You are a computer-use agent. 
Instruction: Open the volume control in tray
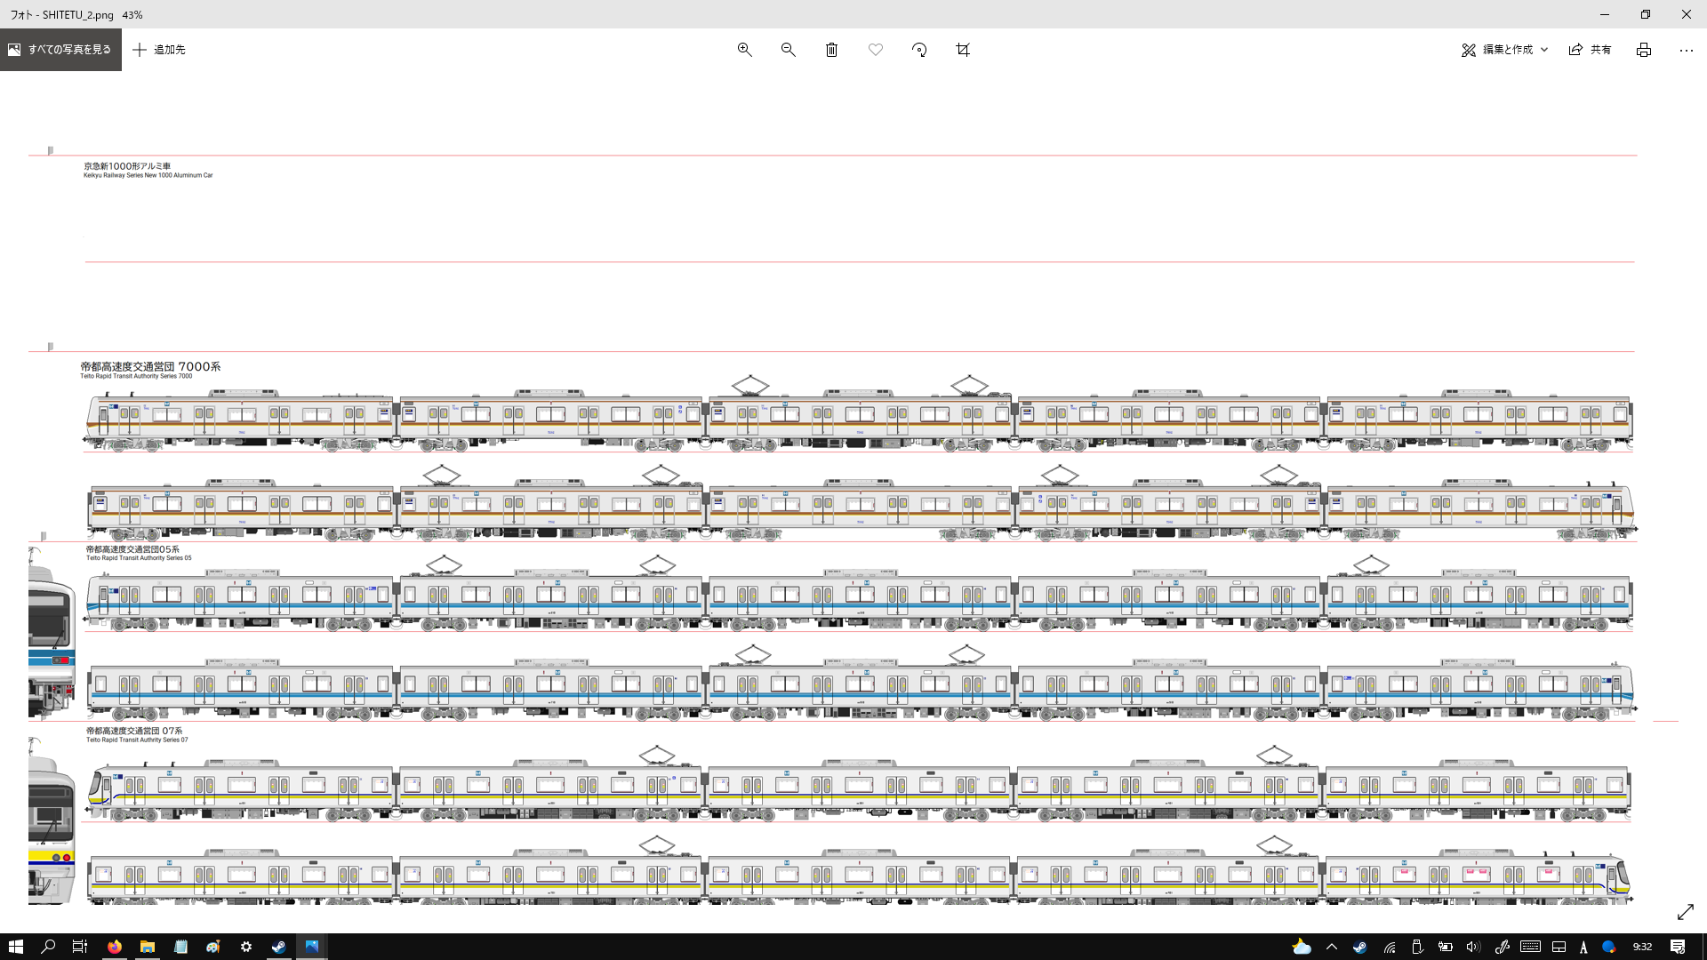[x=1472, y=946]
